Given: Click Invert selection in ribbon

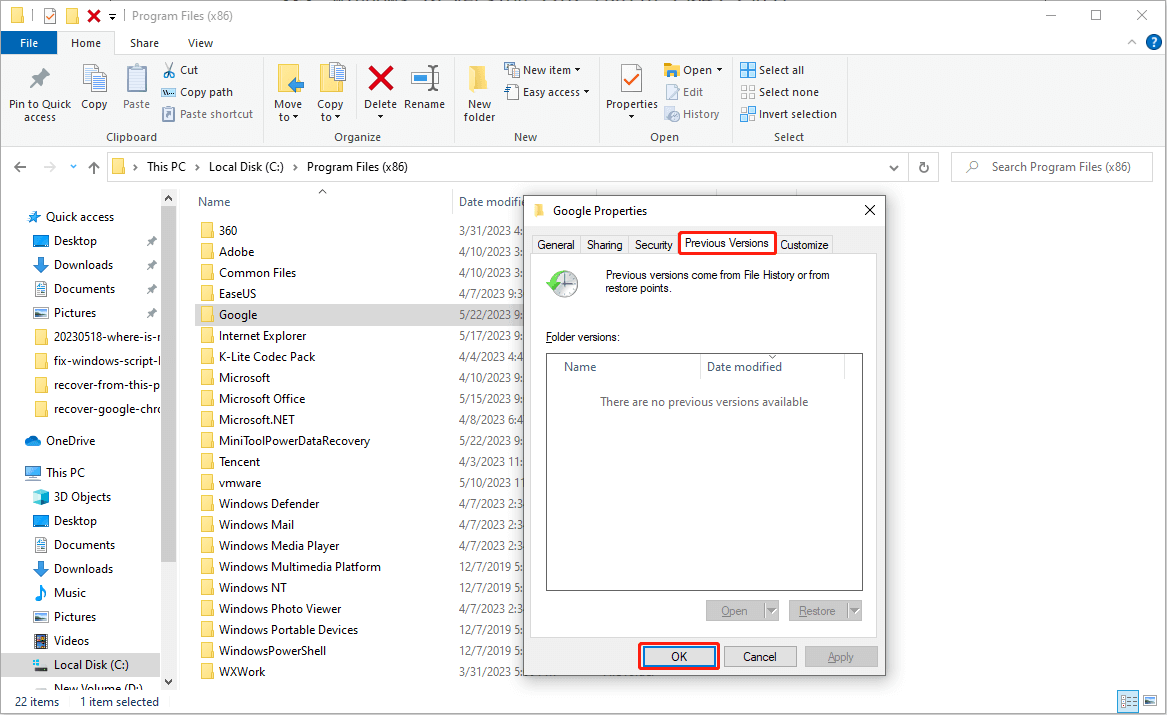Looking at the screenshot, I should click(788, 114).
